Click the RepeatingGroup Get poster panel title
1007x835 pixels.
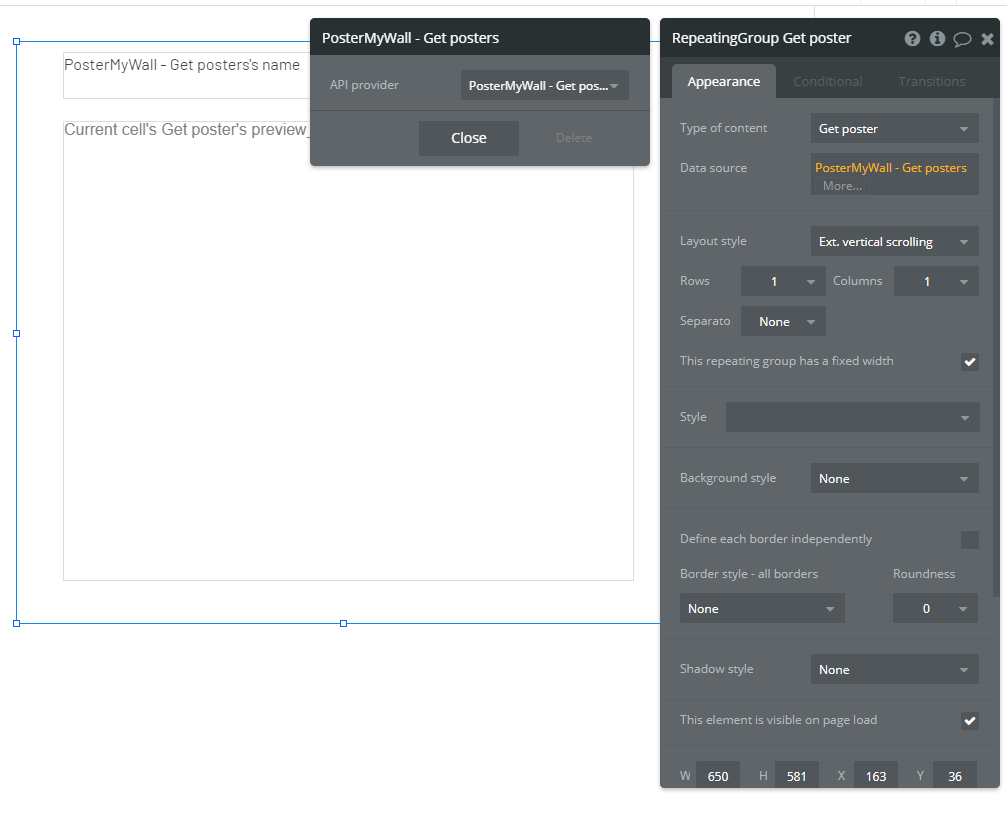click(761, 38)
